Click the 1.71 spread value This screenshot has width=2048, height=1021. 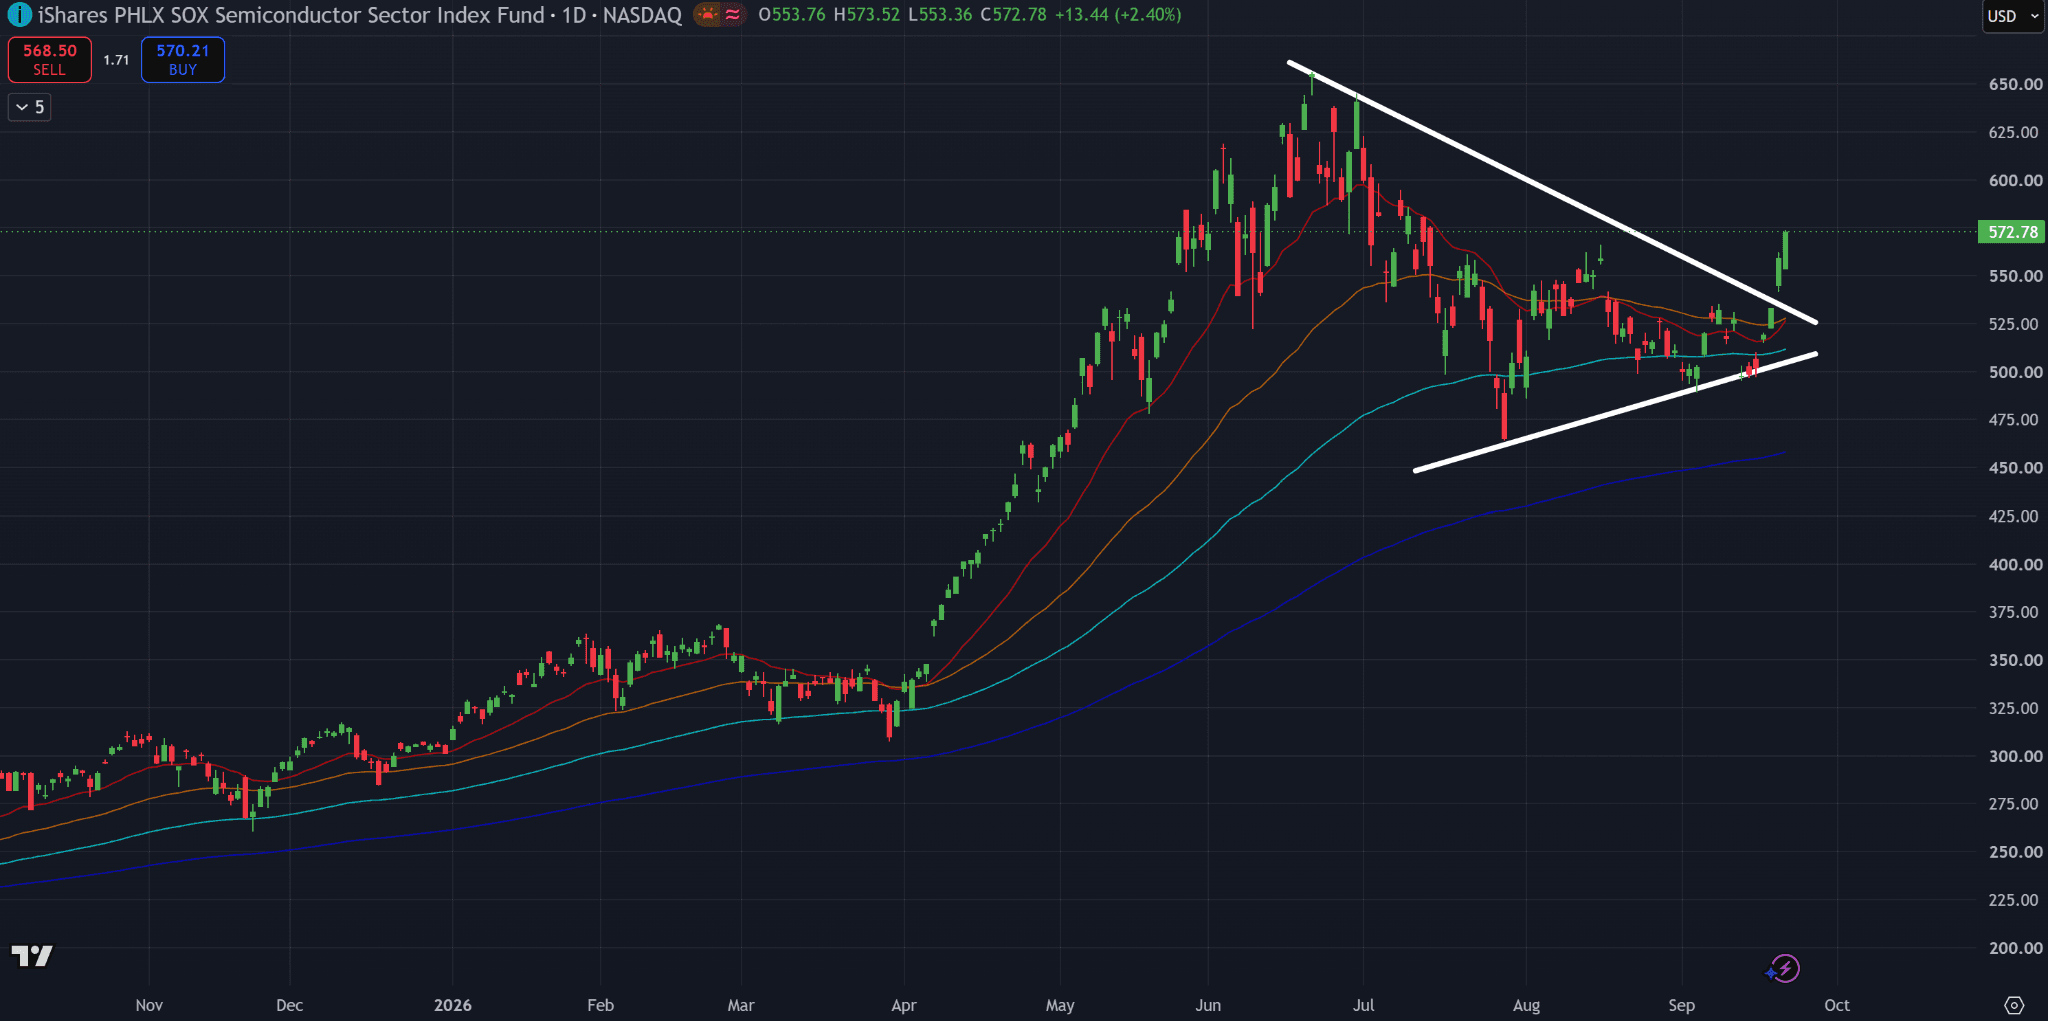(x=116, y=60)
